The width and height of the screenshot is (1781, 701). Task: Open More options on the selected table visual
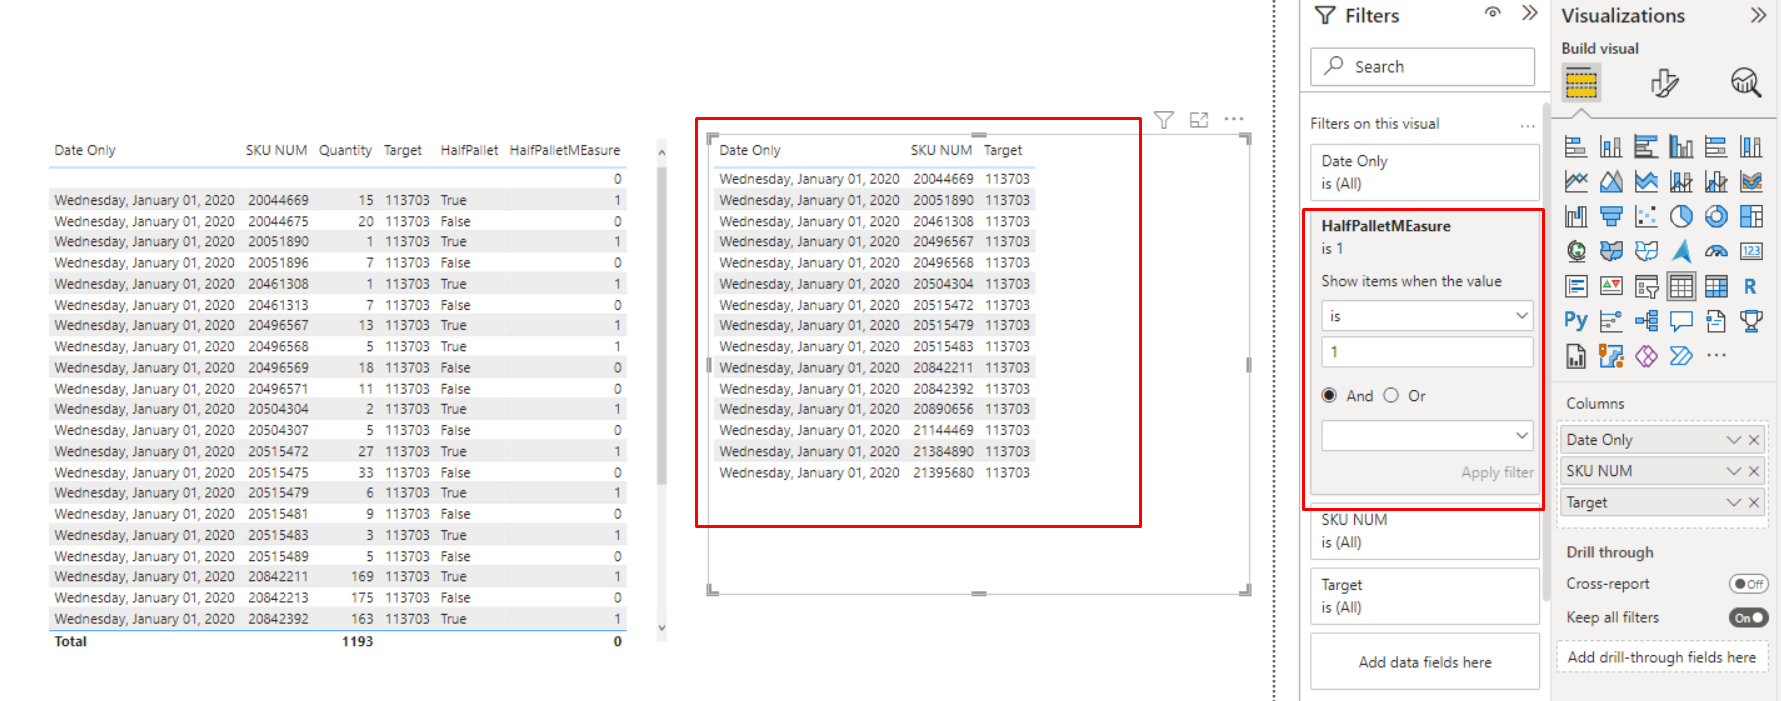[x=1234, y=119]
